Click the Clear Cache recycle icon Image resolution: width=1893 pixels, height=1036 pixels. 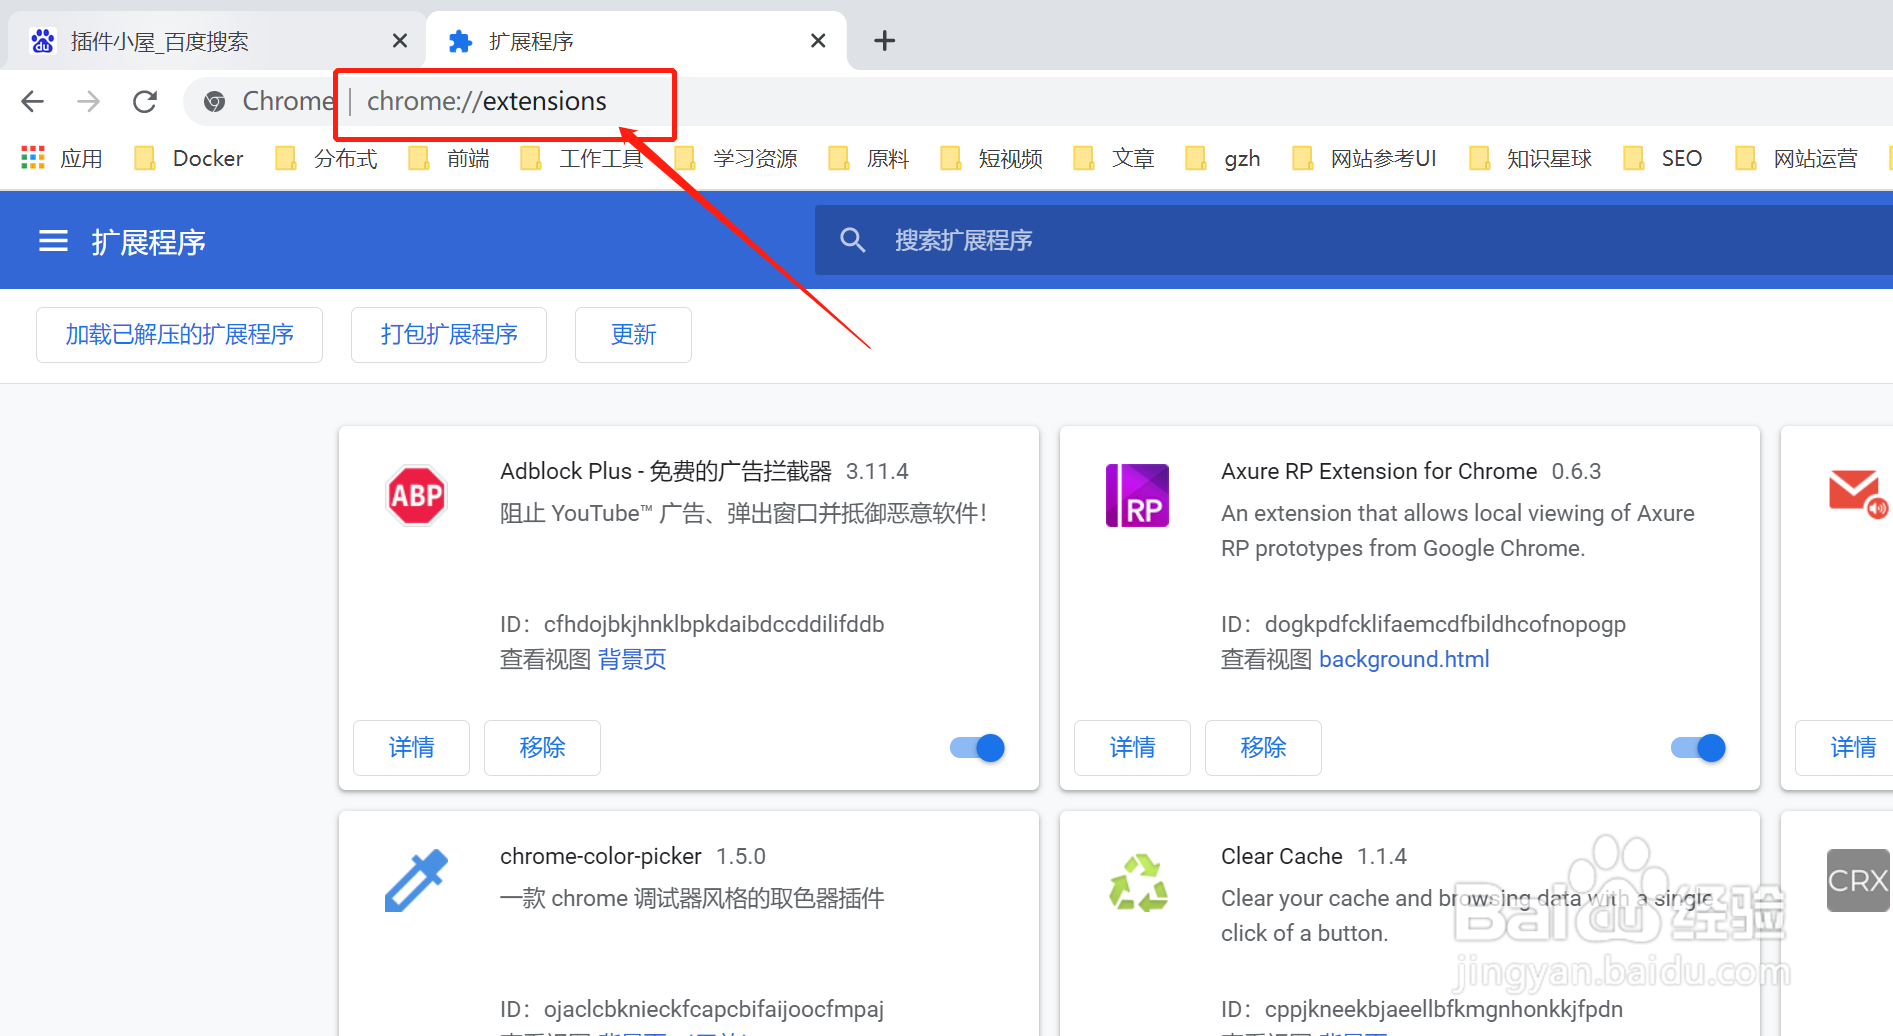(x=1138, y=882)
